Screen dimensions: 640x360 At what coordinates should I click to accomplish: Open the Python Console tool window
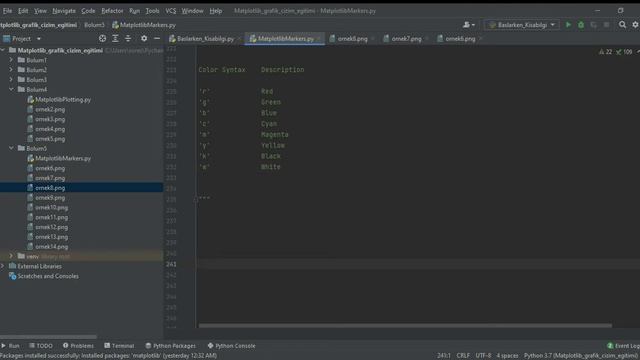231,346
